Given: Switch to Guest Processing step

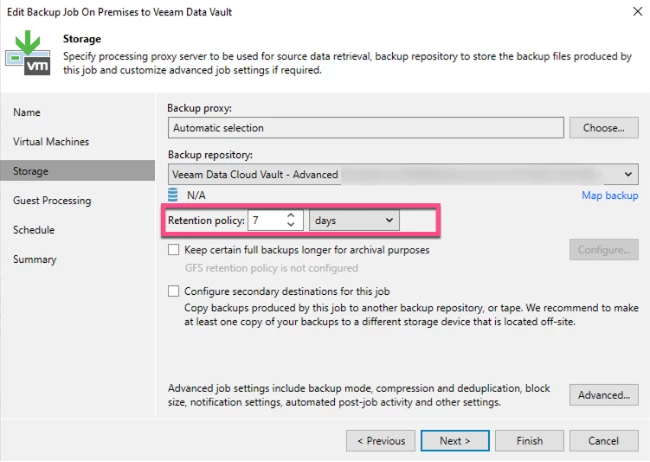Looking at the screenshot, I should click(52, 201).
